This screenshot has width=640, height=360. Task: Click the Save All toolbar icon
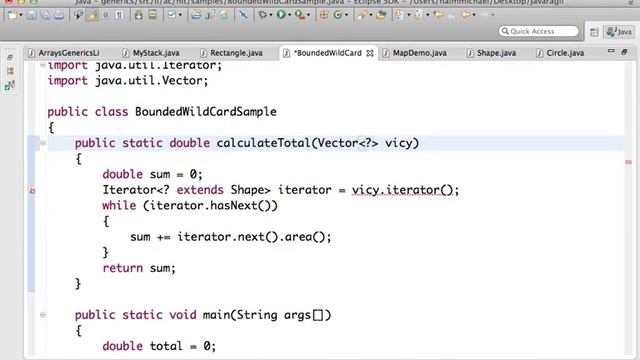click(x=45, y=16)
